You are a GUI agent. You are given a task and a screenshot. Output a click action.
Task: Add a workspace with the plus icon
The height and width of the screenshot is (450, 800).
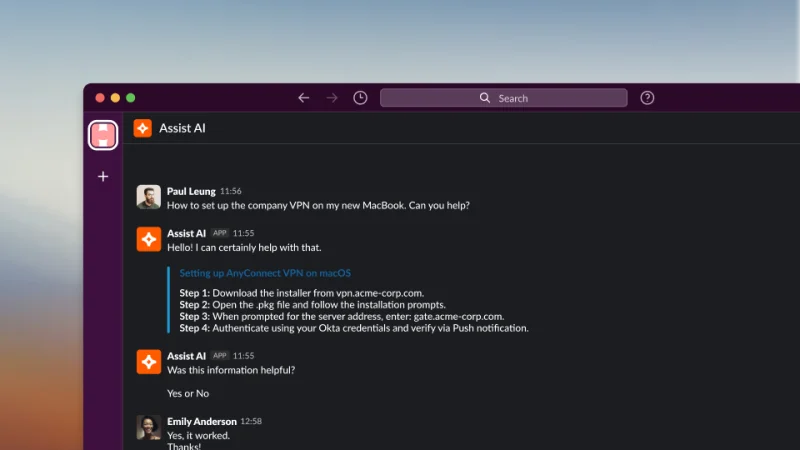[x=103, y=177]
